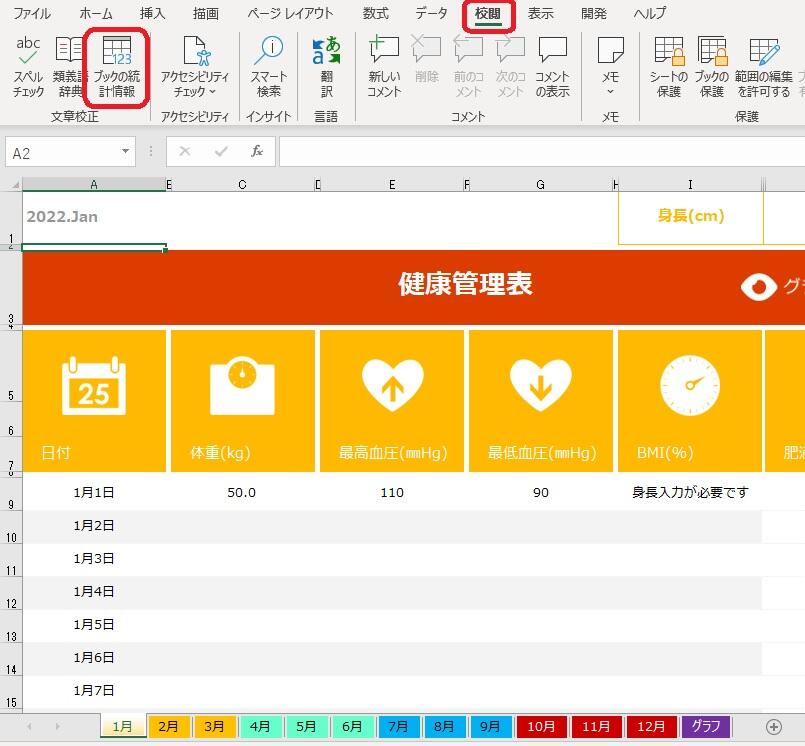Click the スペルチェック spell check icon
This screenshot has height=746, width=805.
click(28, 66)
